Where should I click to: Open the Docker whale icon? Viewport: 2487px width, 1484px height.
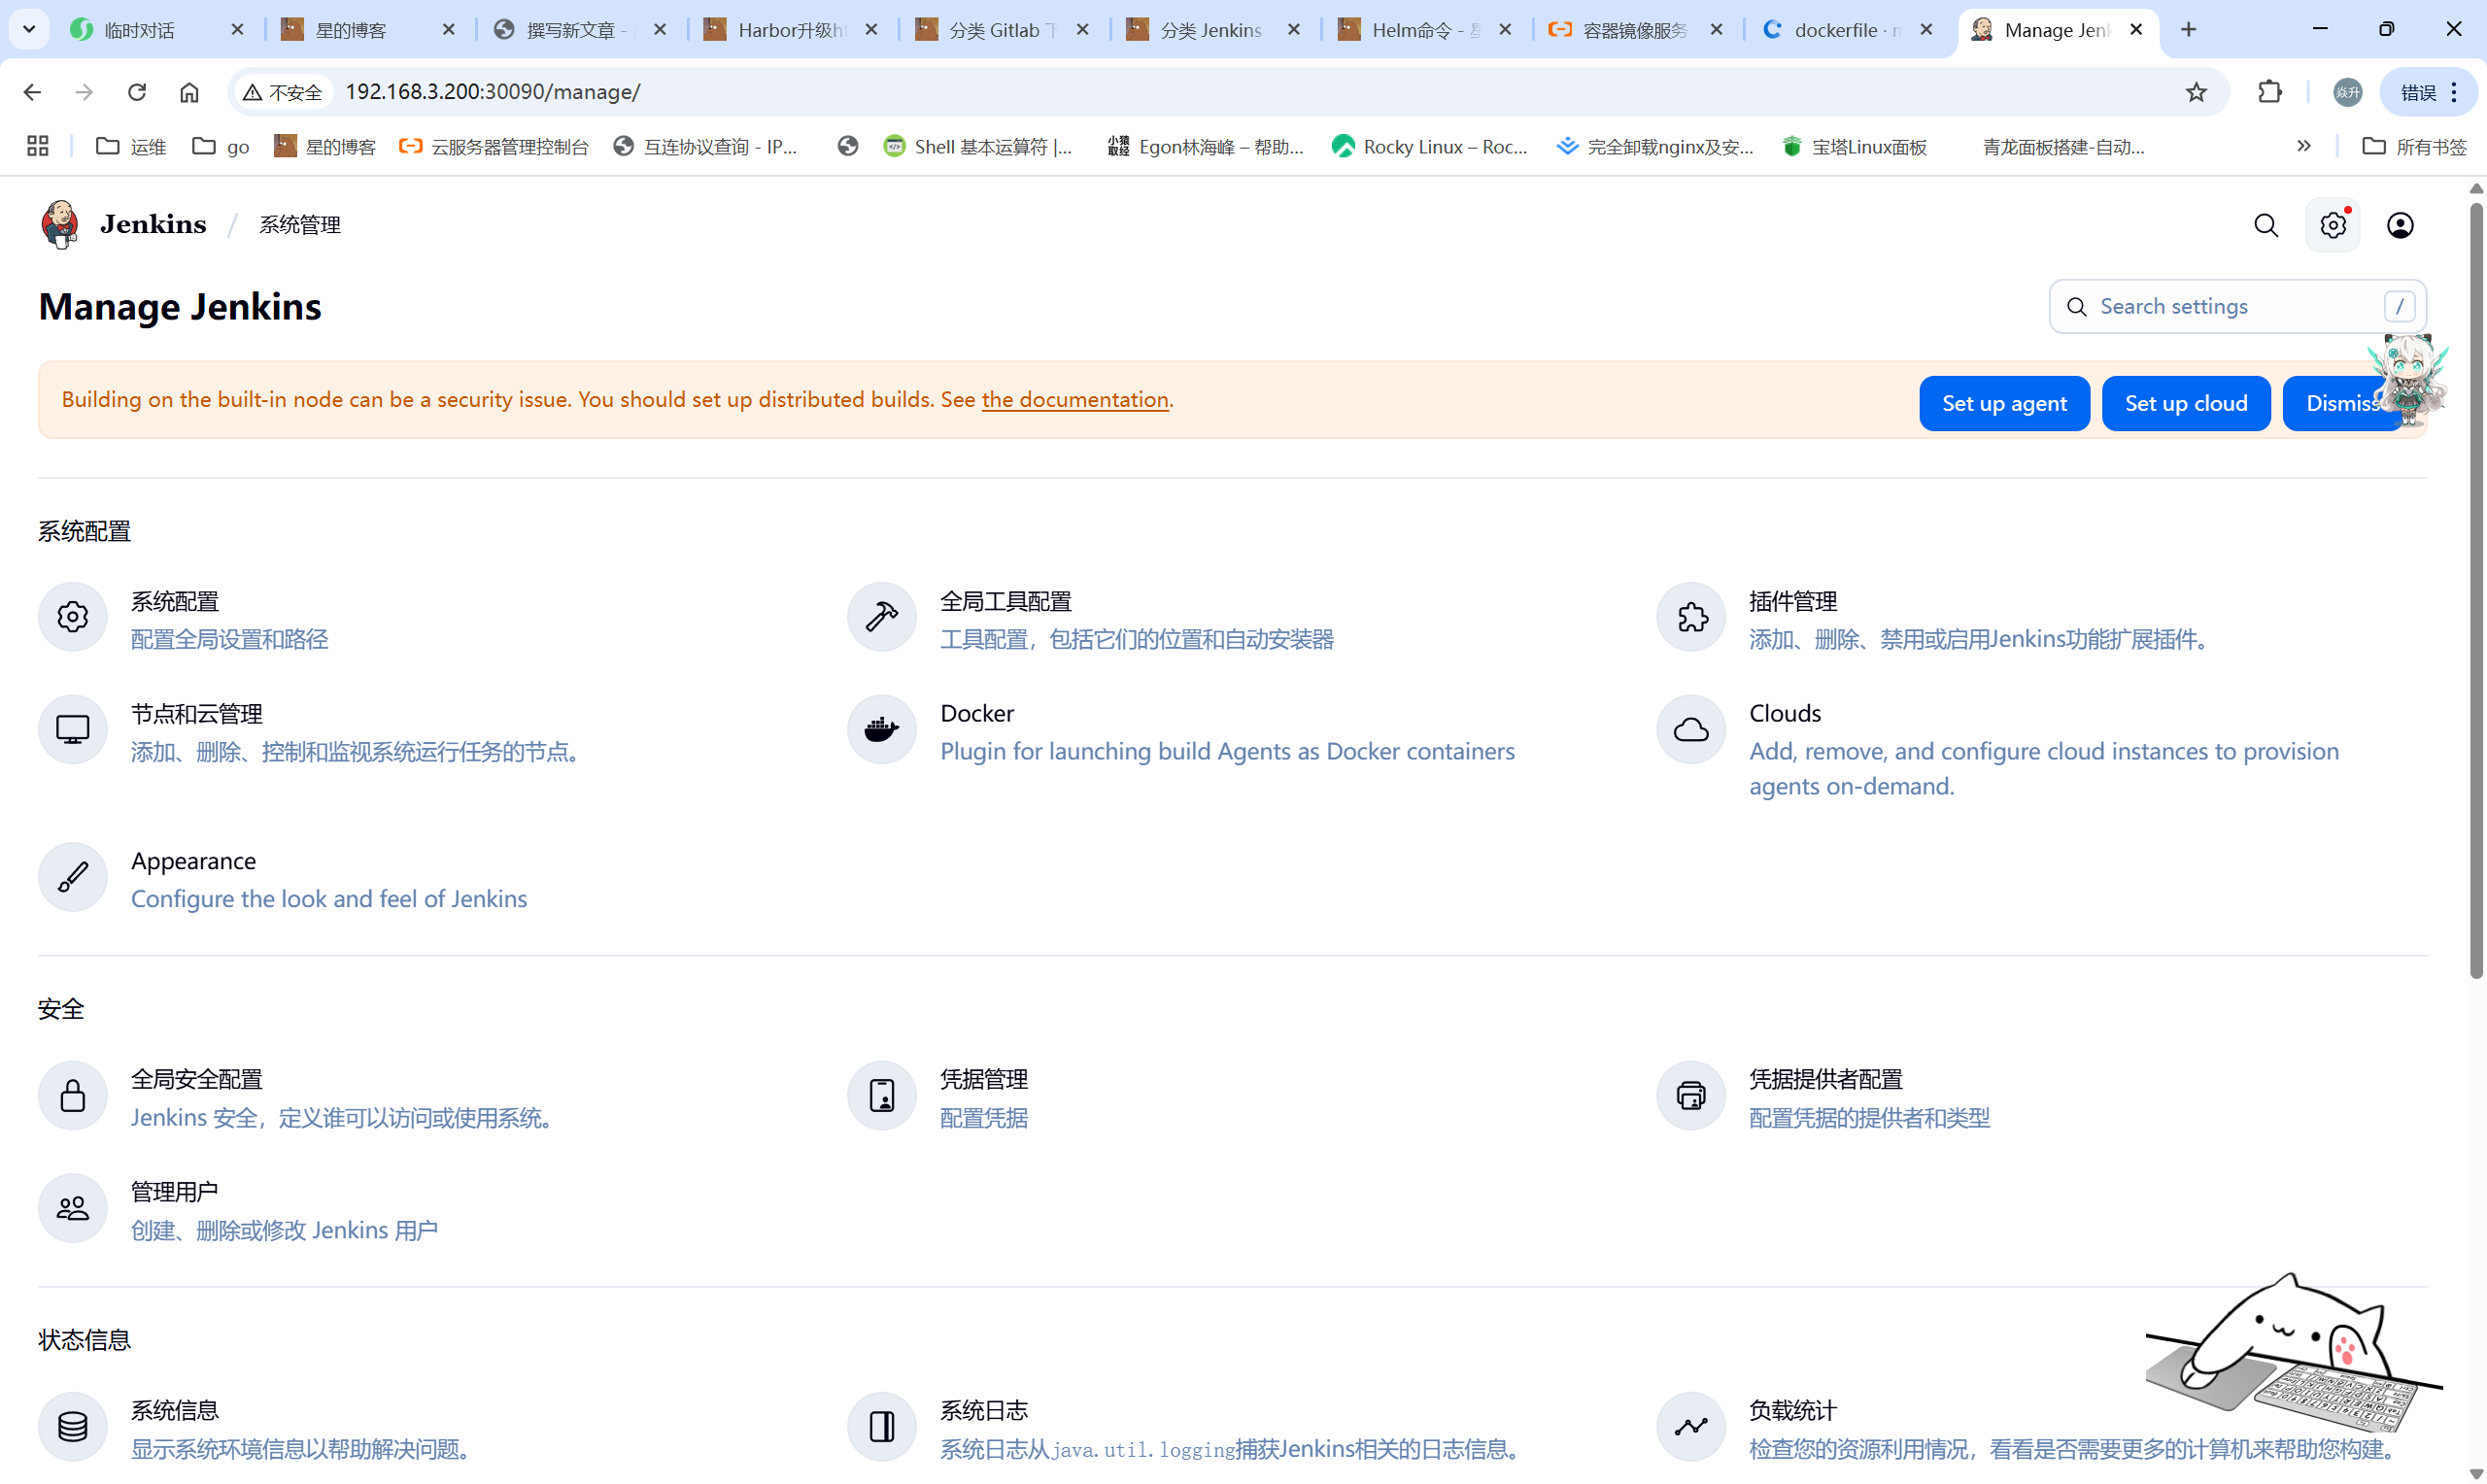[881, 730]
